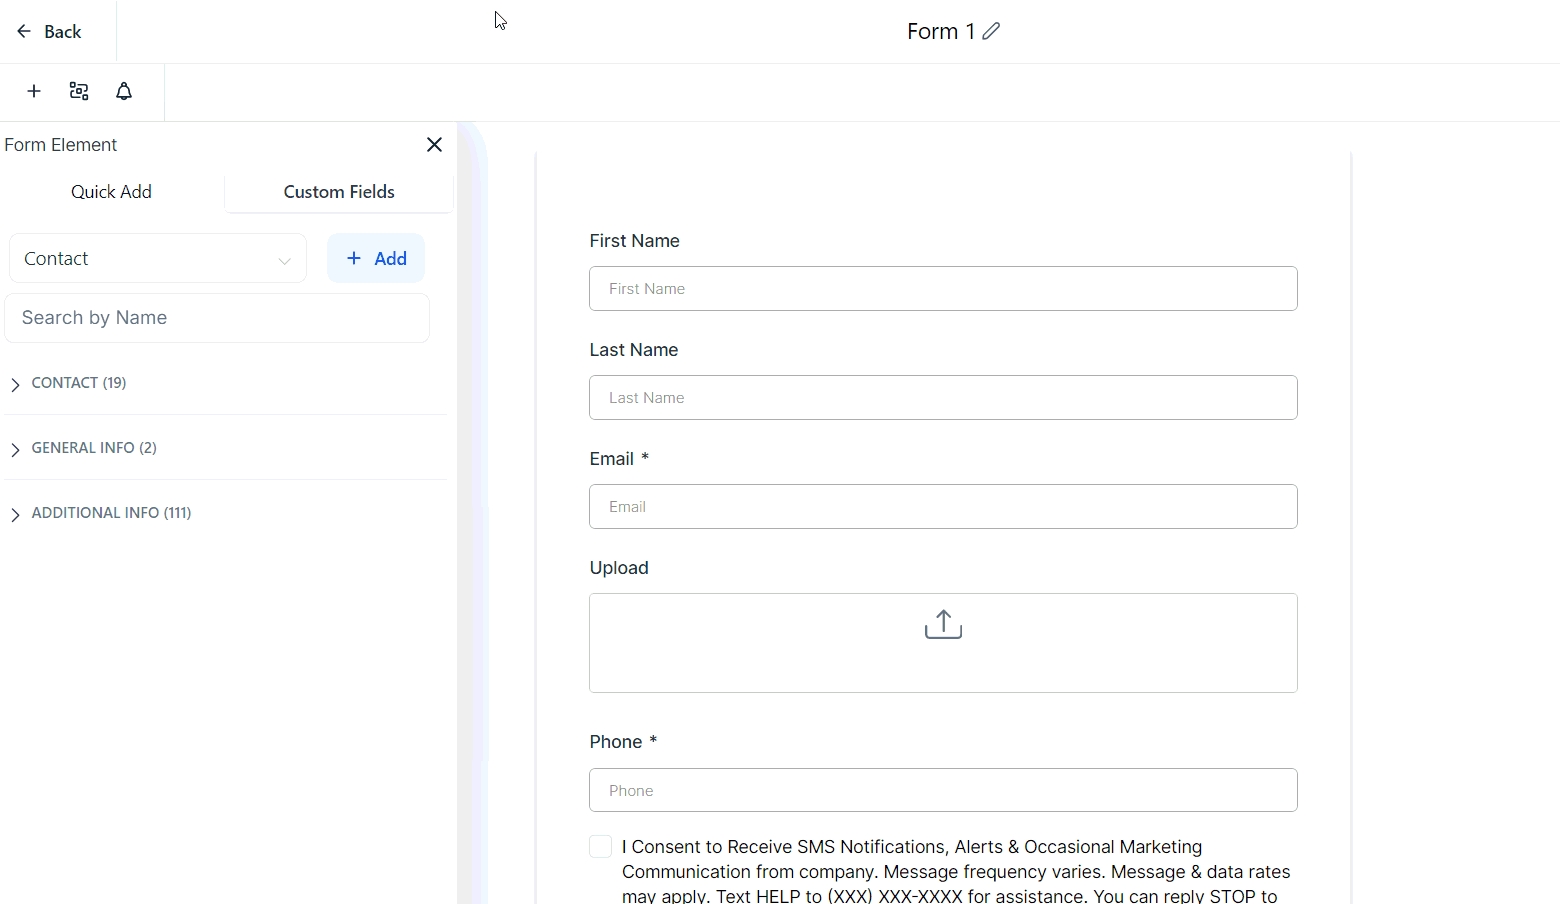Switch to the Quick Add tab
The width and height of the screenshot is (1560, 904).
click(111, 192)
